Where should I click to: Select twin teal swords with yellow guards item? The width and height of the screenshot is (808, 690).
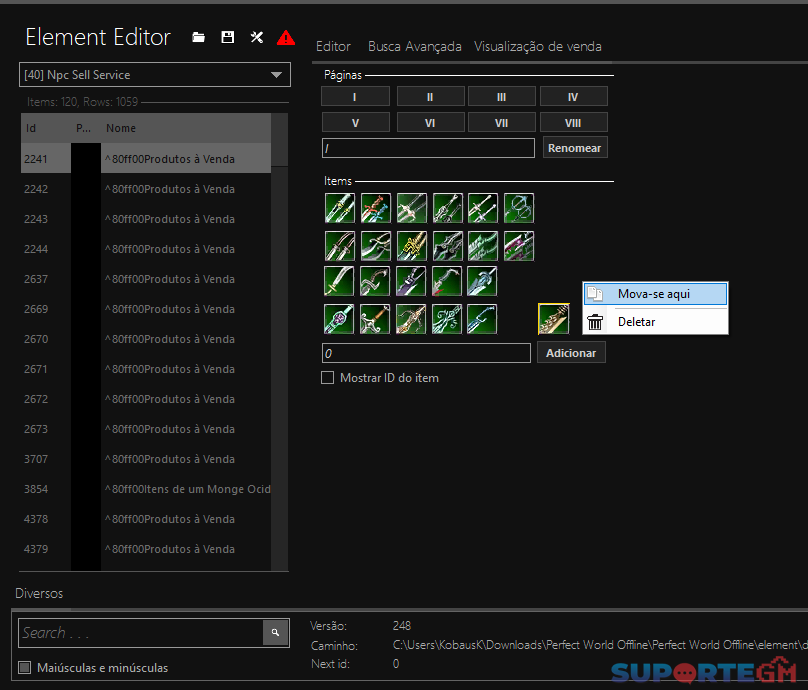[340, 208]
